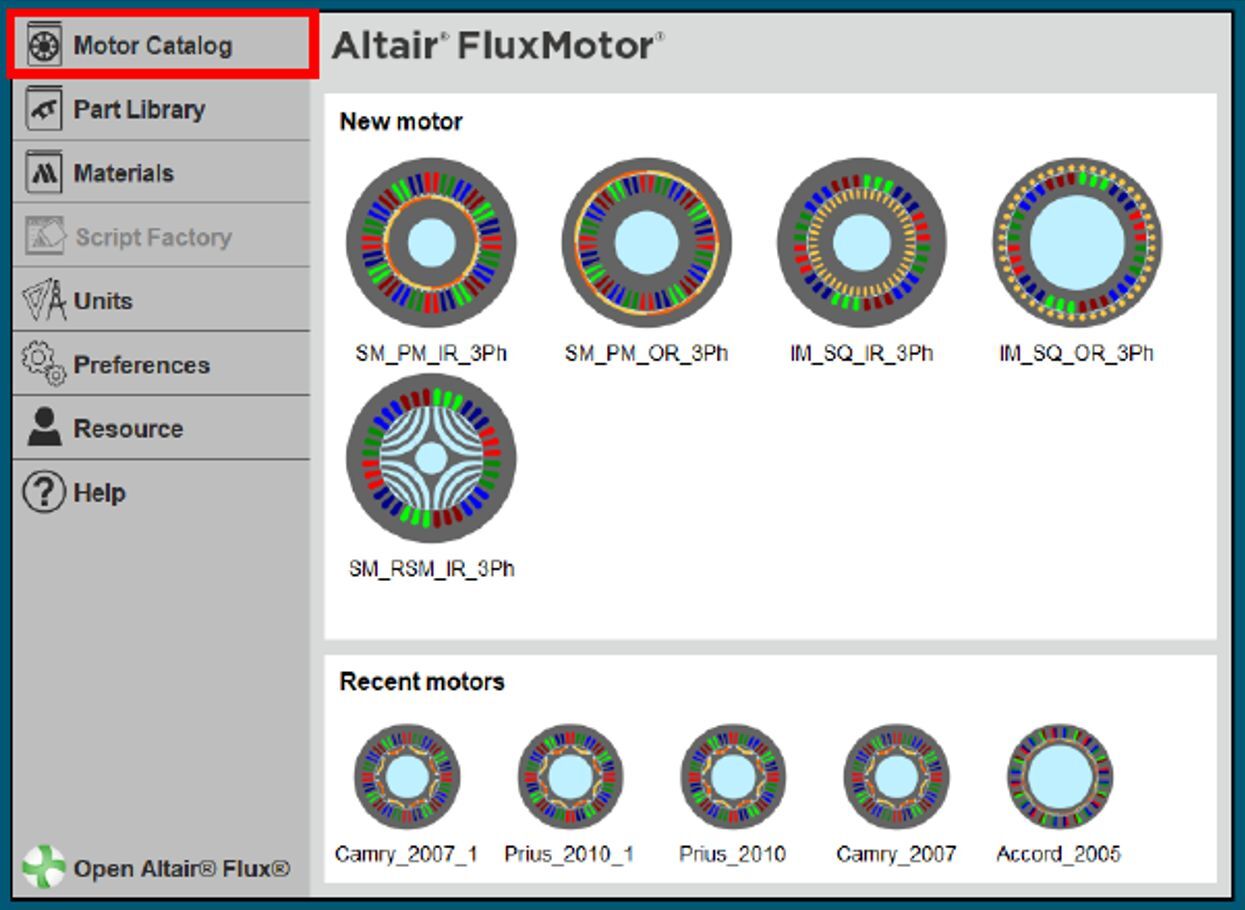Open the Part Library section
This screenshot has height=910, width=1245.
(161, 109)
